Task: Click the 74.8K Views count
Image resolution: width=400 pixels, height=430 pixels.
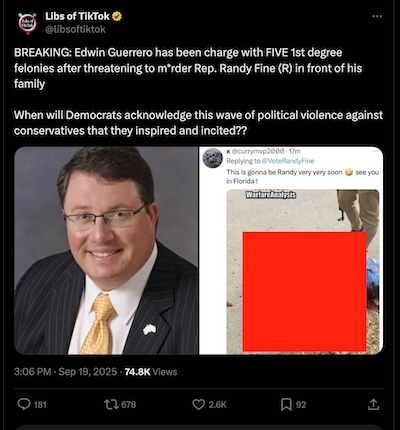Action: [151, 372]
